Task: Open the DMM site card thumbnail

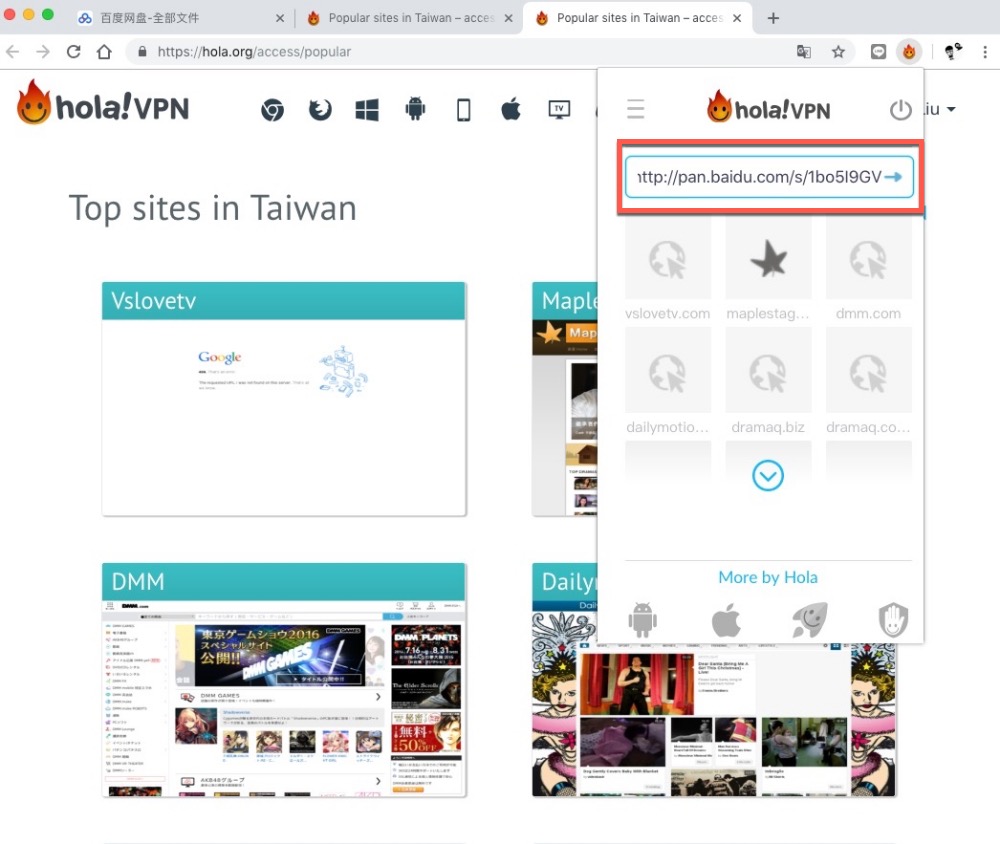Action: click(284, 698)
